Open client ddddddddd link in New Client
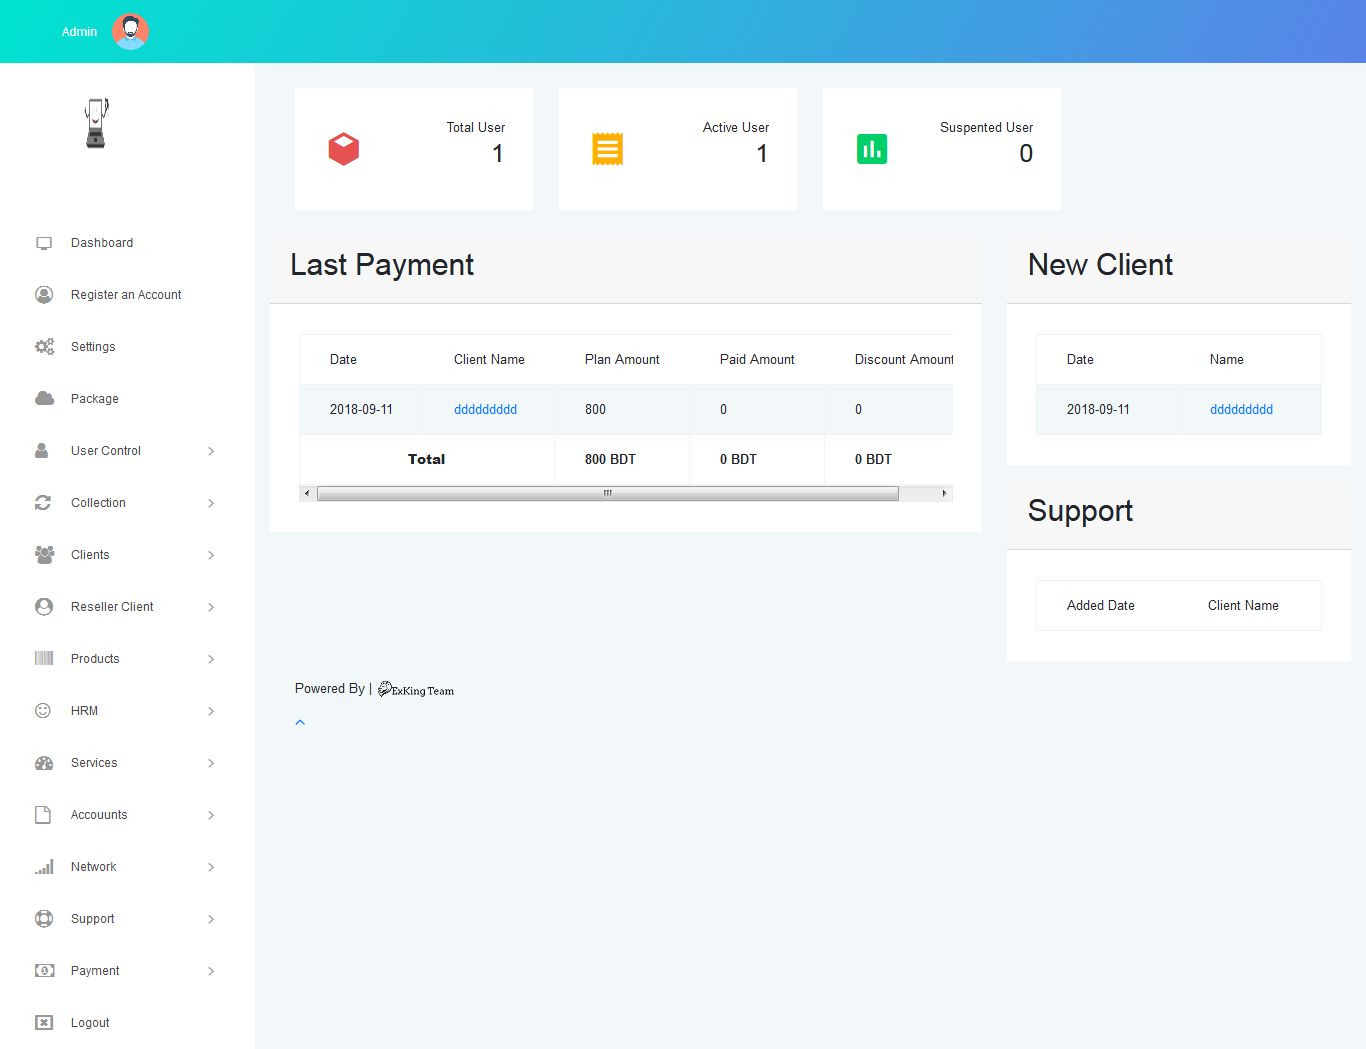Viewport: 1366px width, 1049px height. (1242, 409)
